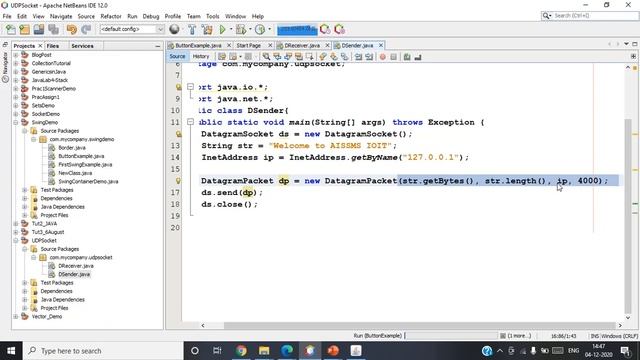Click the Build Project hammer icon

[x=192, y=29]
